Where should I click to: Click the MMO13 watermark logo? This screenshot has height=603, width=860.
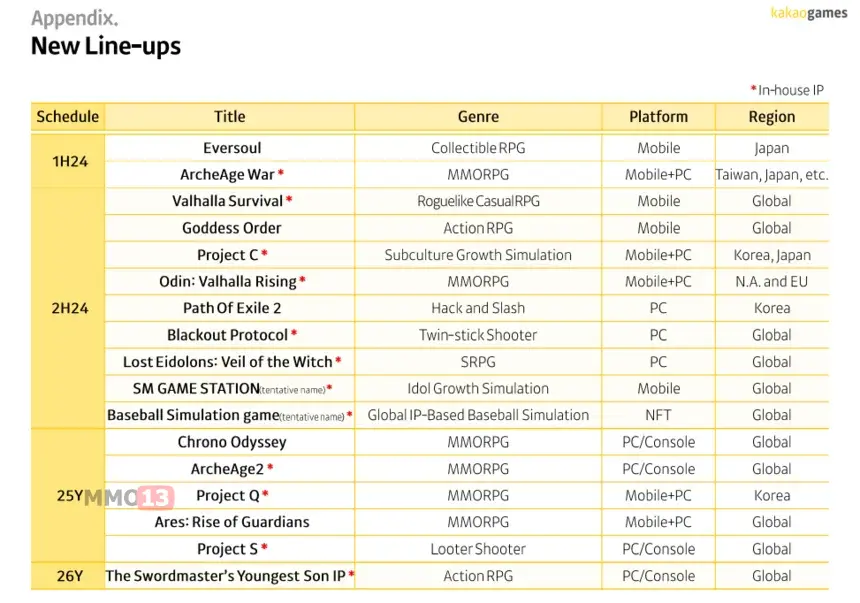click(x=129, y=498)
